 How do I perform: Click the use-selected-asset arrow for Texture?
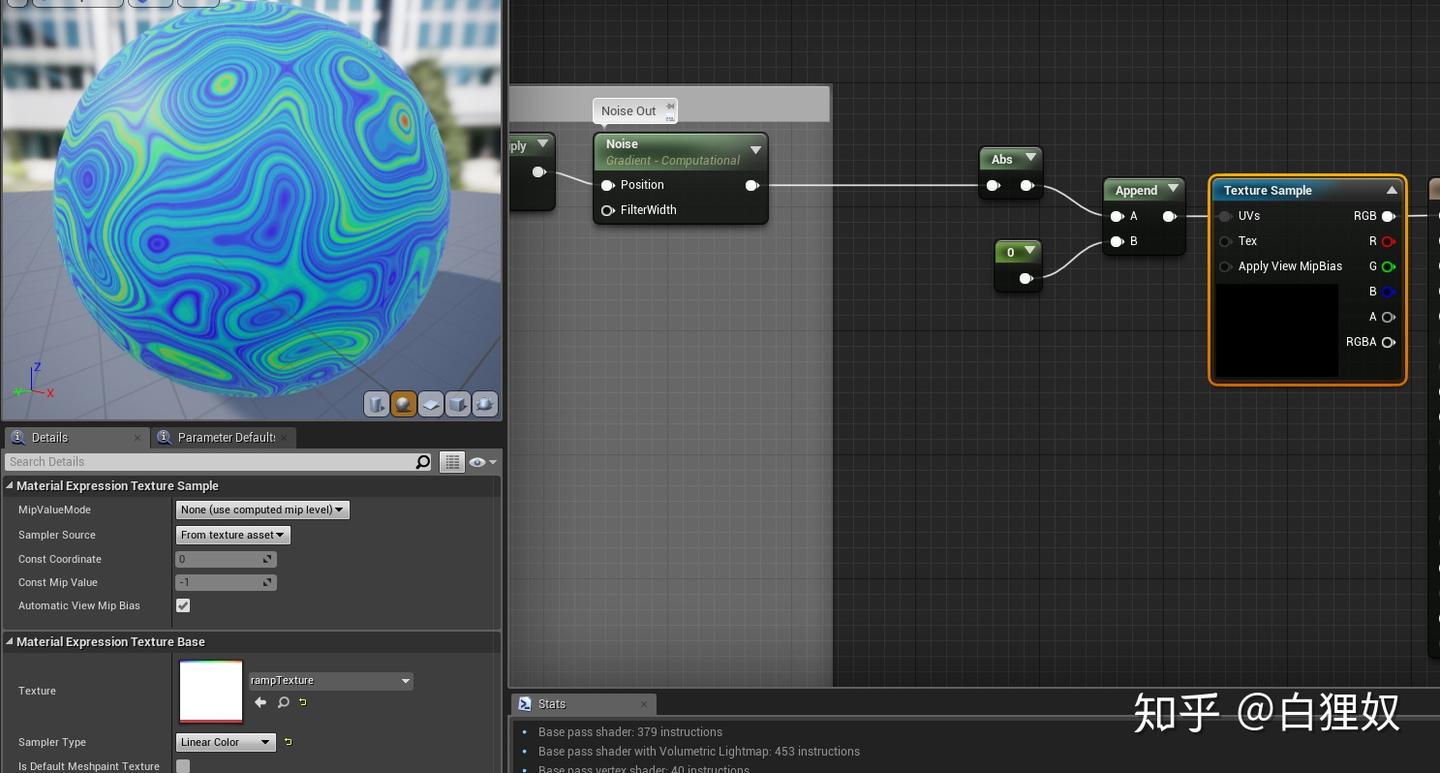(260, 702)
